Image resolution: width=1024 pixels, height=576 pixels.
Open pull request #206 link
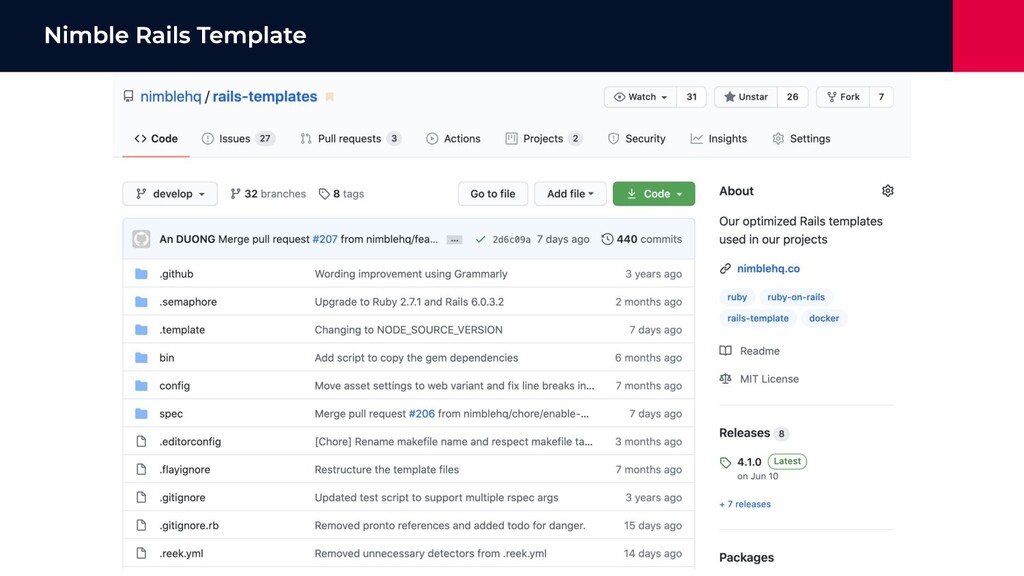pos(422,414)
